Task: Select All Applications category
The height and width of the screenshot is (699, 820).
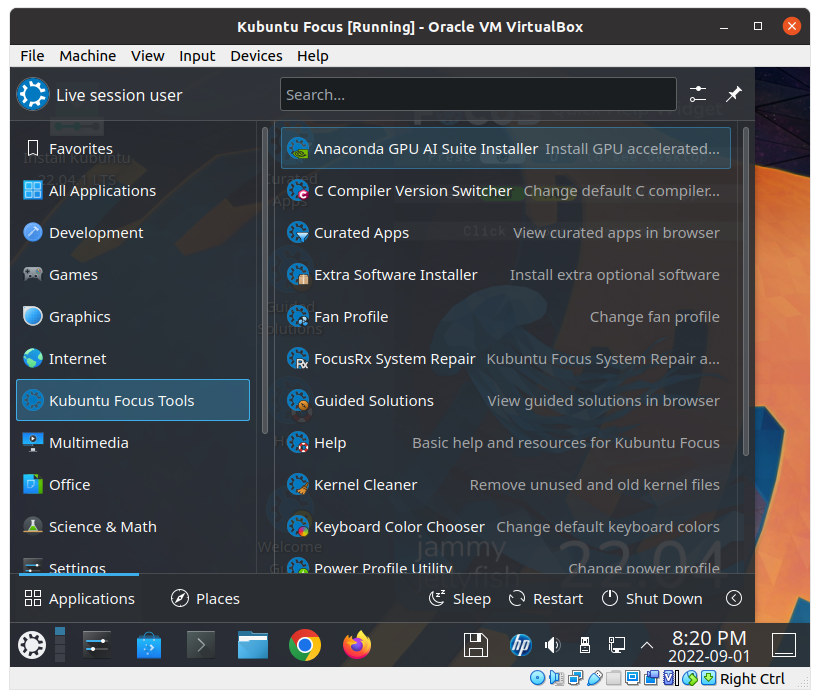Action: coord(133,191)
